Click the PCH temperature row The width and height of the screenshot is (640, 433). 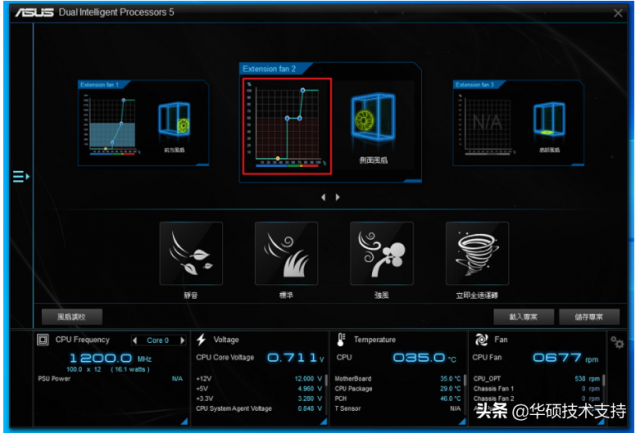coord(398,398)
